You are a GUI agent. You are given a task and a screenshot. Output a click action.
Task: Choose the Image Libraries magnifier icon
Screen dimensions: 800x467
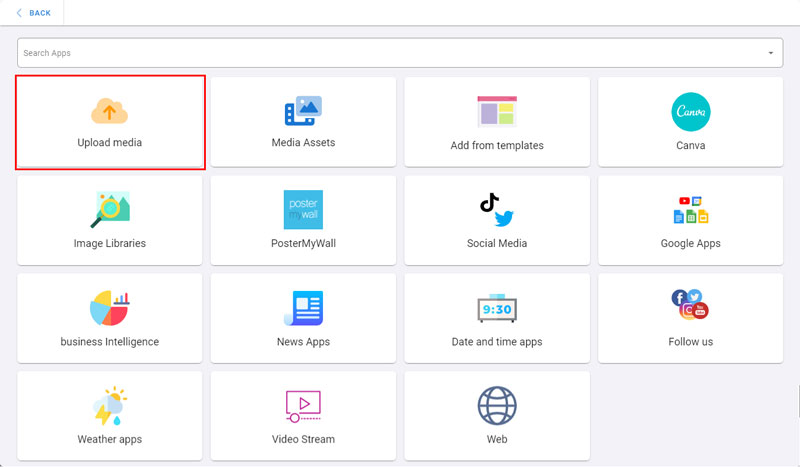tap(109, 209)
